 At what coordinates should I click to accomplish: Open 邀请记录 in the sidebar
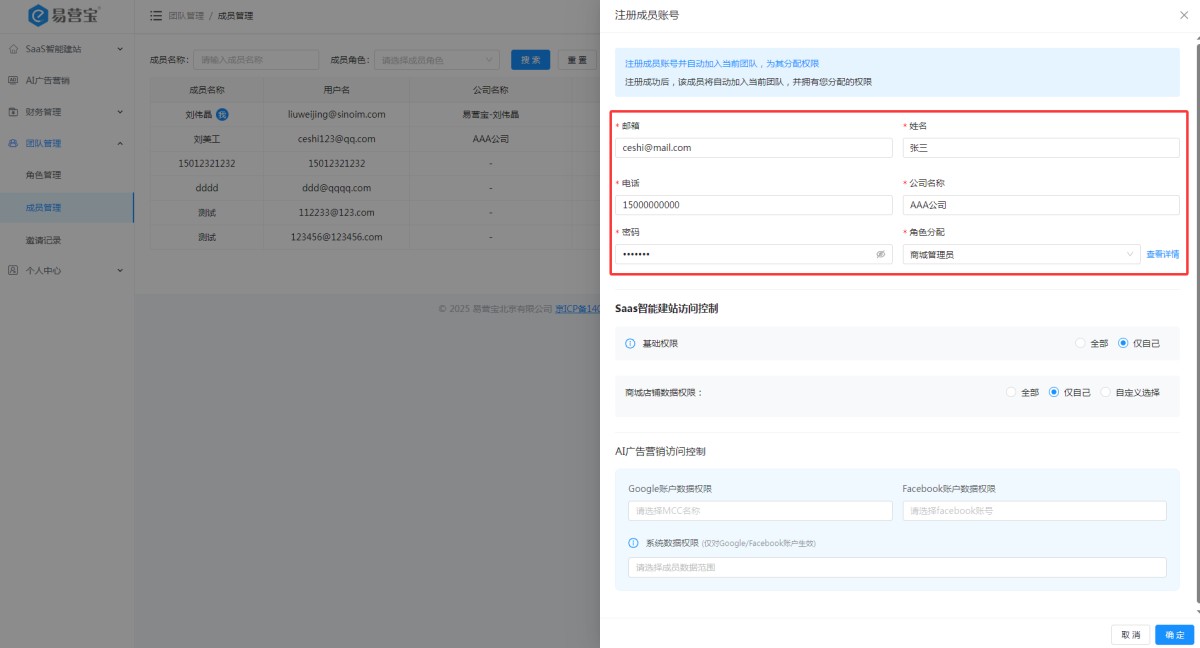pos(44,240)
